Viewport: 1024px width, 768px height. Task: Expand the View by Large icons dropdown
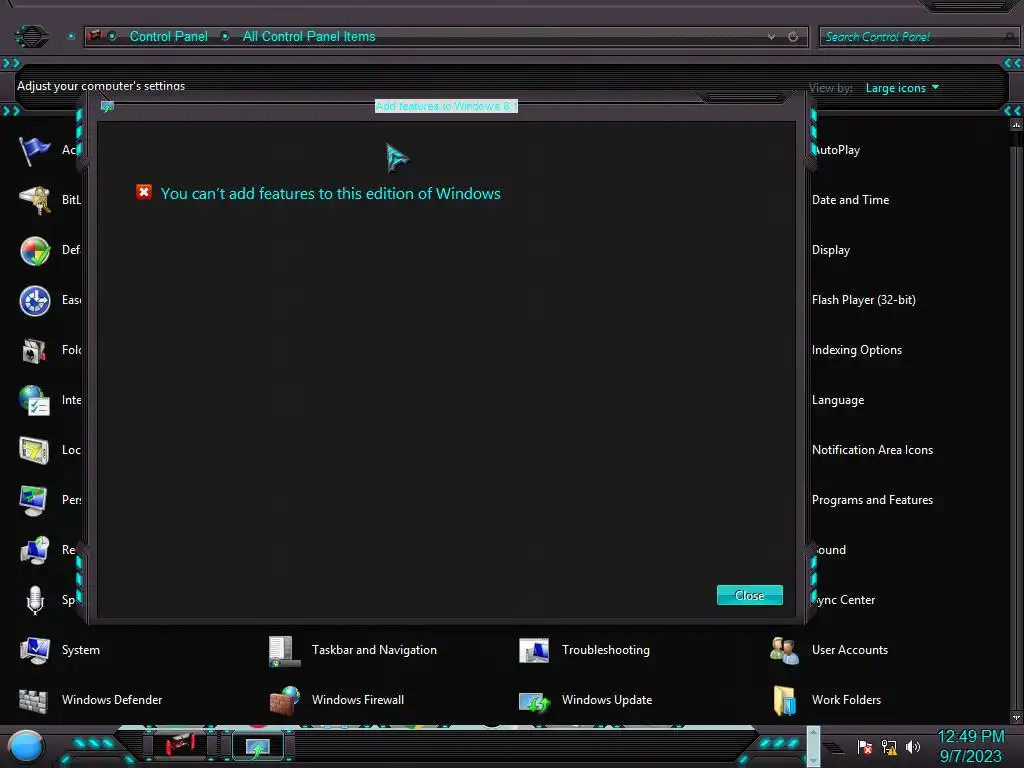point(902,88)
